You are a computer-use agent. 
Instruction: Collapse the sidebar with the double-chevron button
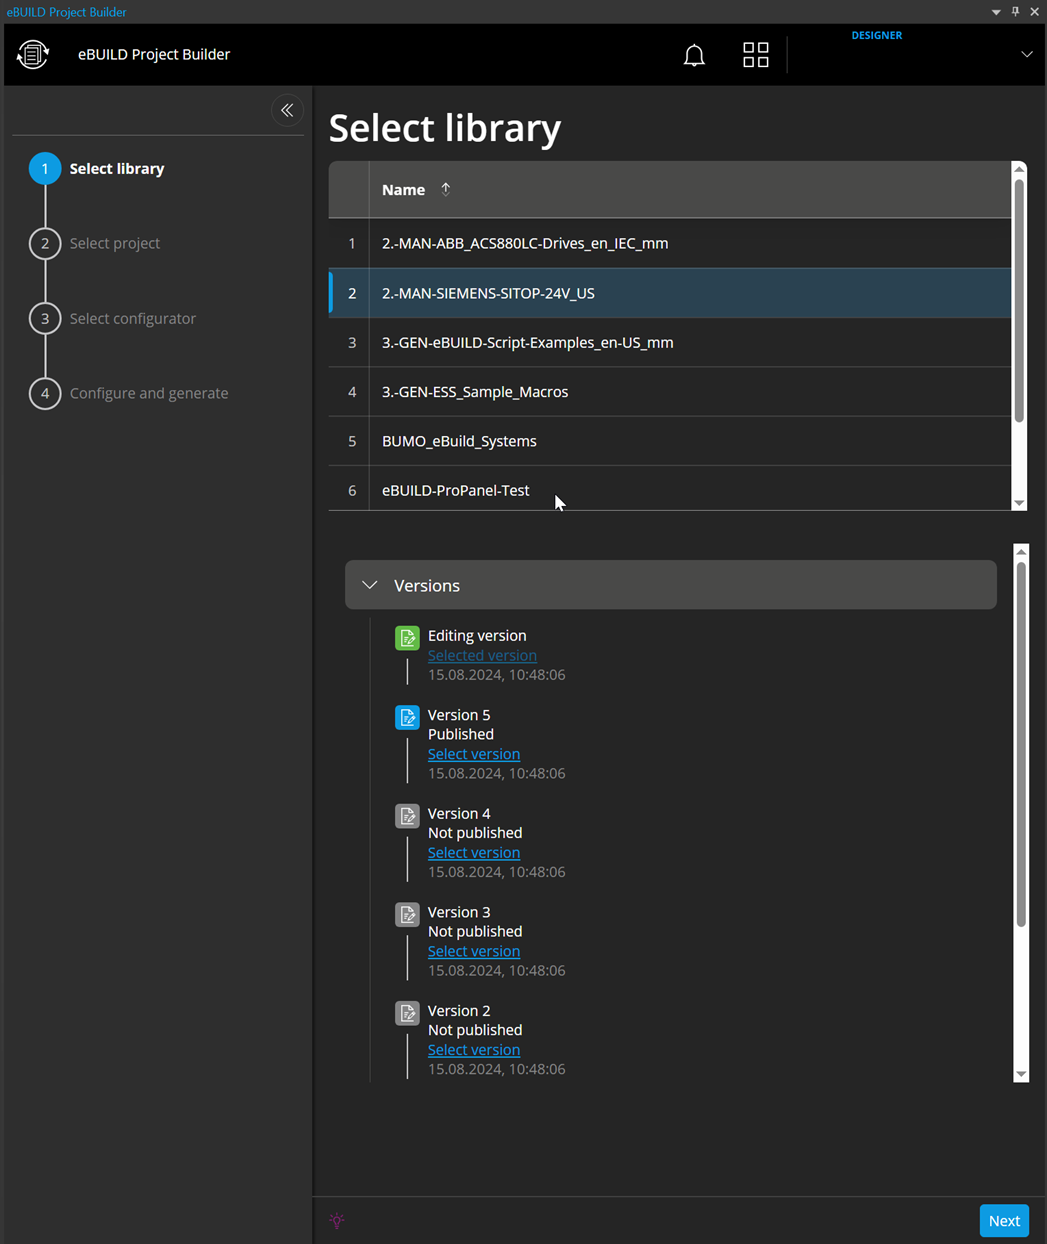point(287,110)
